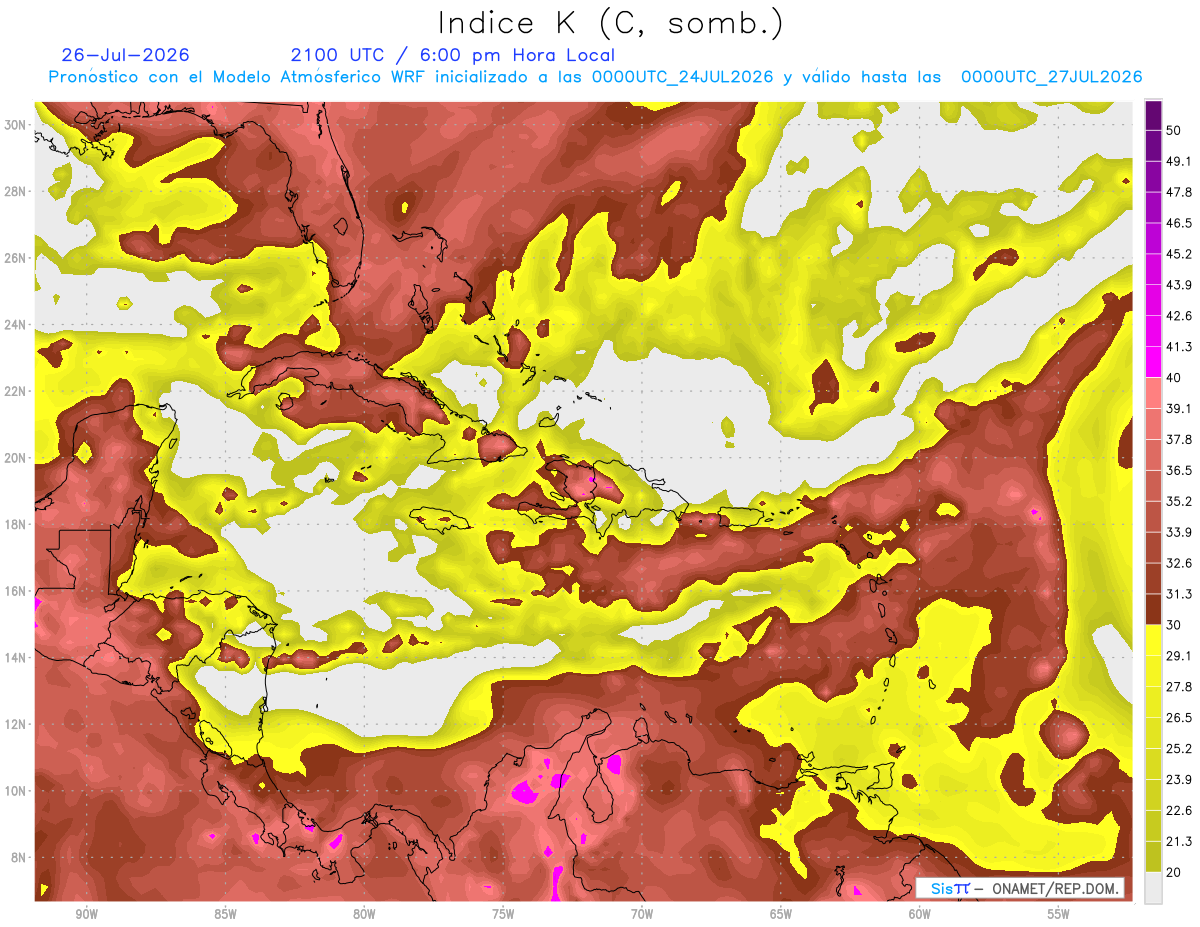Viewport: 1200px width, 927px height.
Task: Click the dark brown swatch between 30 and 31.3
Action: (x=1153, y=609)
